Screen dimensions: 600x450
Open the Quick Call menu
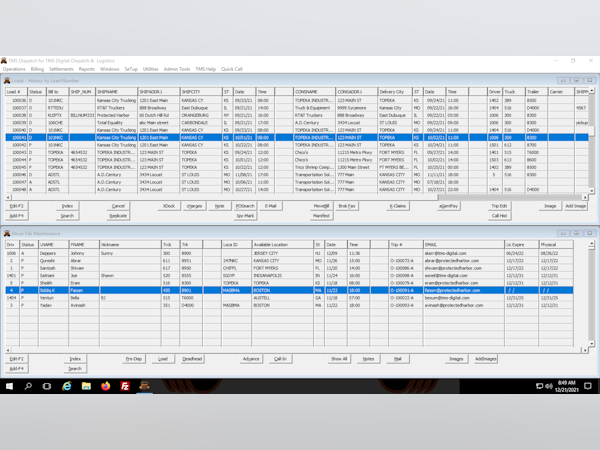point(232,69)
